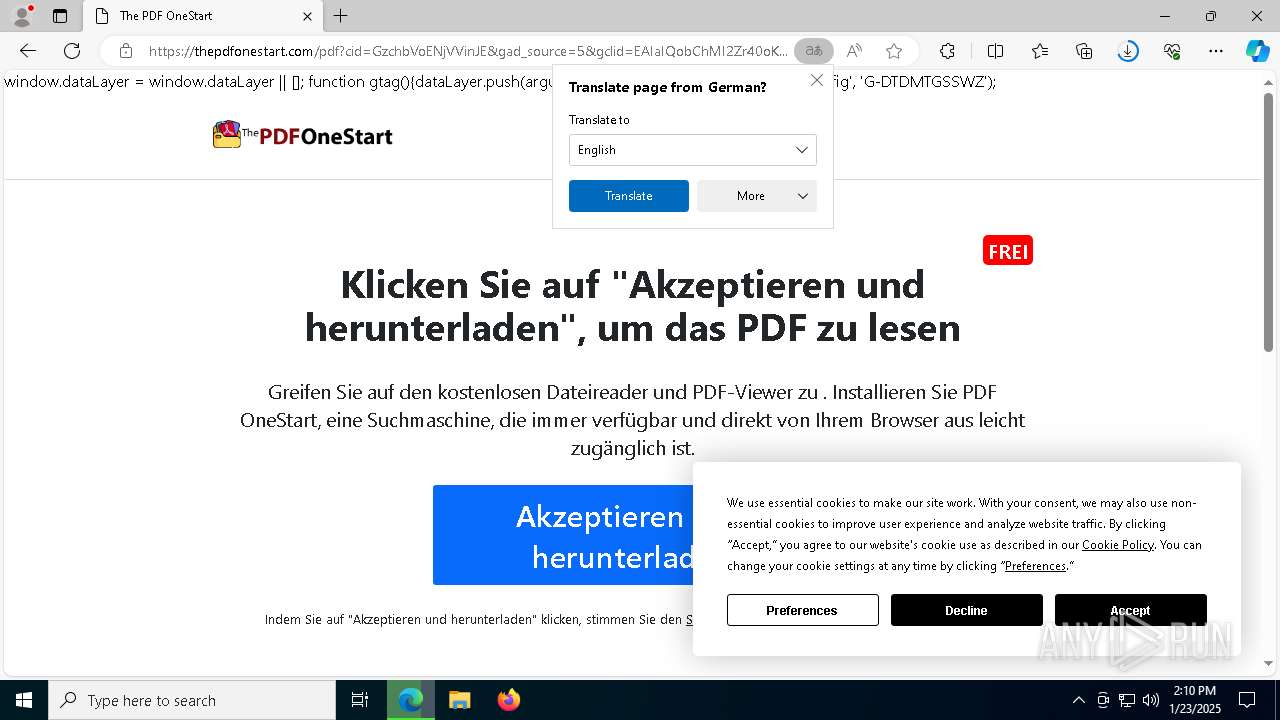The width and height of the screenshot is (1280, 720).
Task: Click the red FREI badge
Action: point(1008,251)
